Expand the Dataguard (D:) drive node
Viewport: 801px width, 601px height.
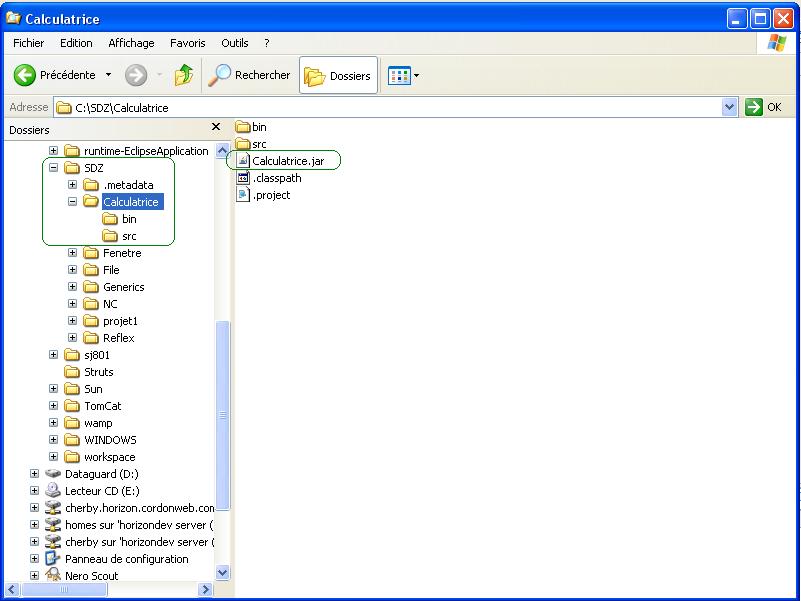pos(34,474)
